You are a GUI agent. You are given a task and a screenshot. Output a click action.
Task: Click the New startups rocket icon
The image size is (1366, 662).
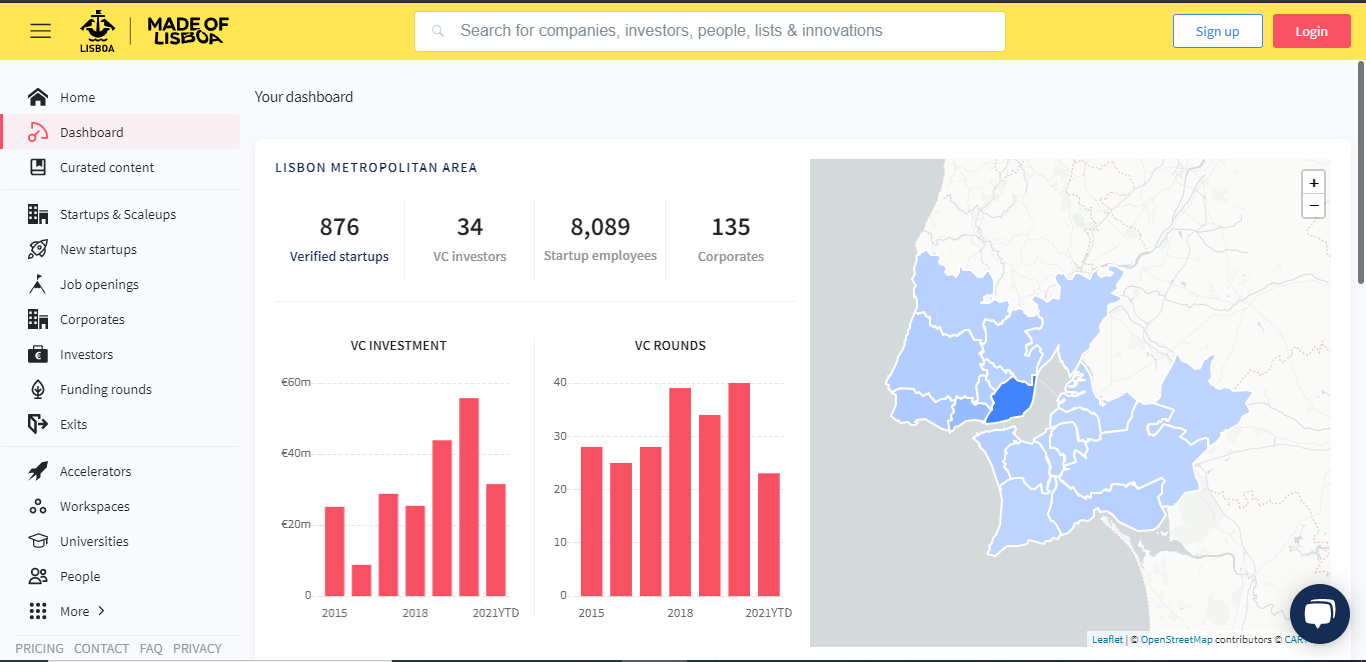pos(38,250)
